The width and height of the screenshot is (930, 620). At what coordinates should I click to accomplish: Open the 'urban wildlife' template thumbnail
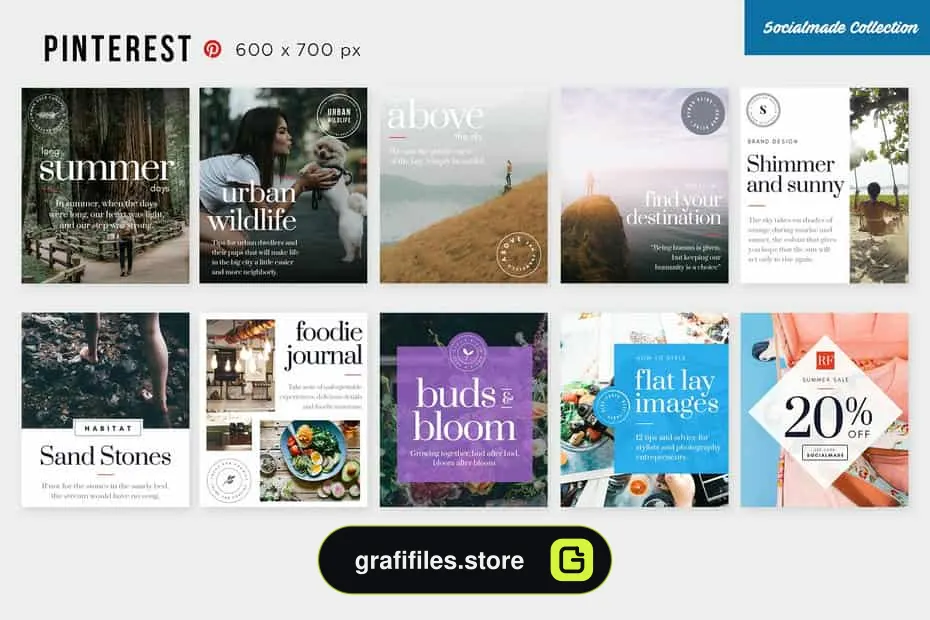point(284,186)
